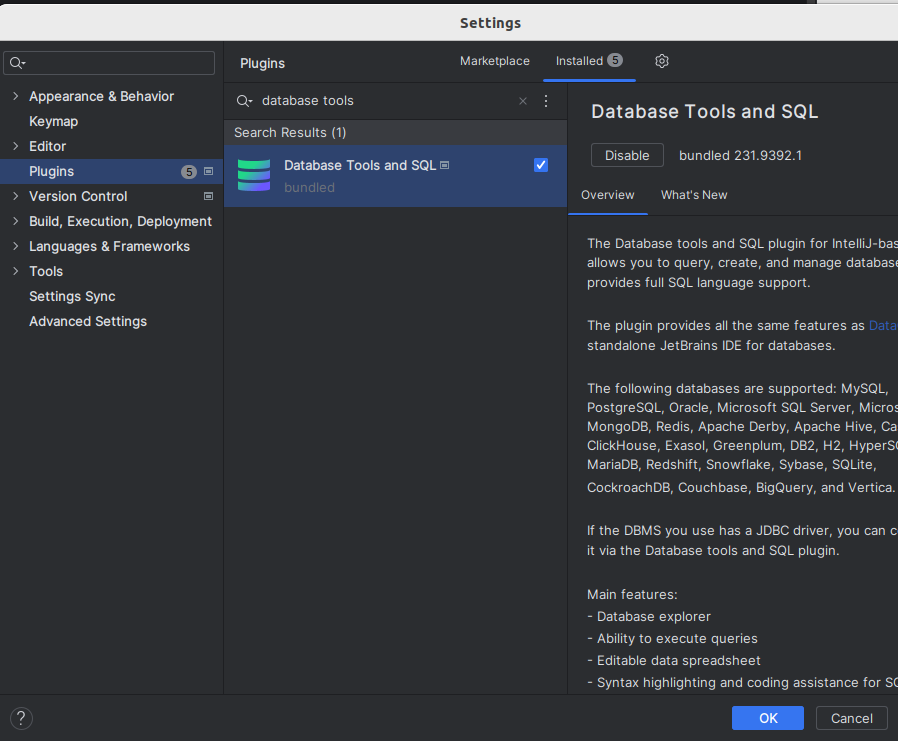
Task: Confirm settings with OK button
Action: [767, 718]
